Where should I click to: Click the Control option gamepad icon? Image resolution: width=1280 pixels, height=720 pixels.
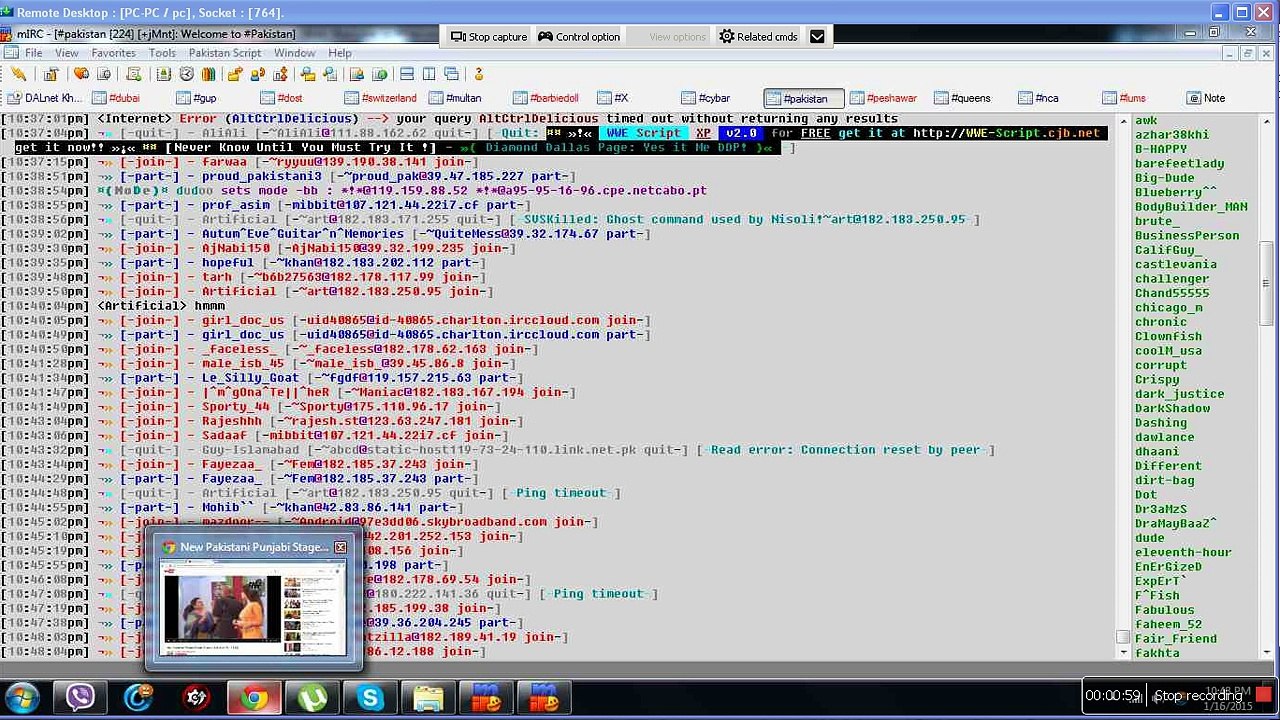tap(545, 37)
